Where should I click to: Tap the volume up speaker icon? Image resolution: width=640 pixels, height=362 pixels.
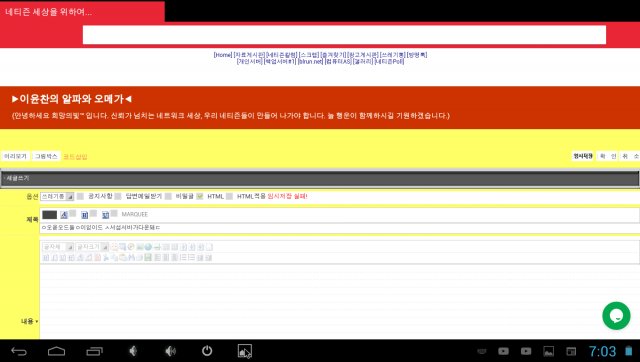coord(170,351)
